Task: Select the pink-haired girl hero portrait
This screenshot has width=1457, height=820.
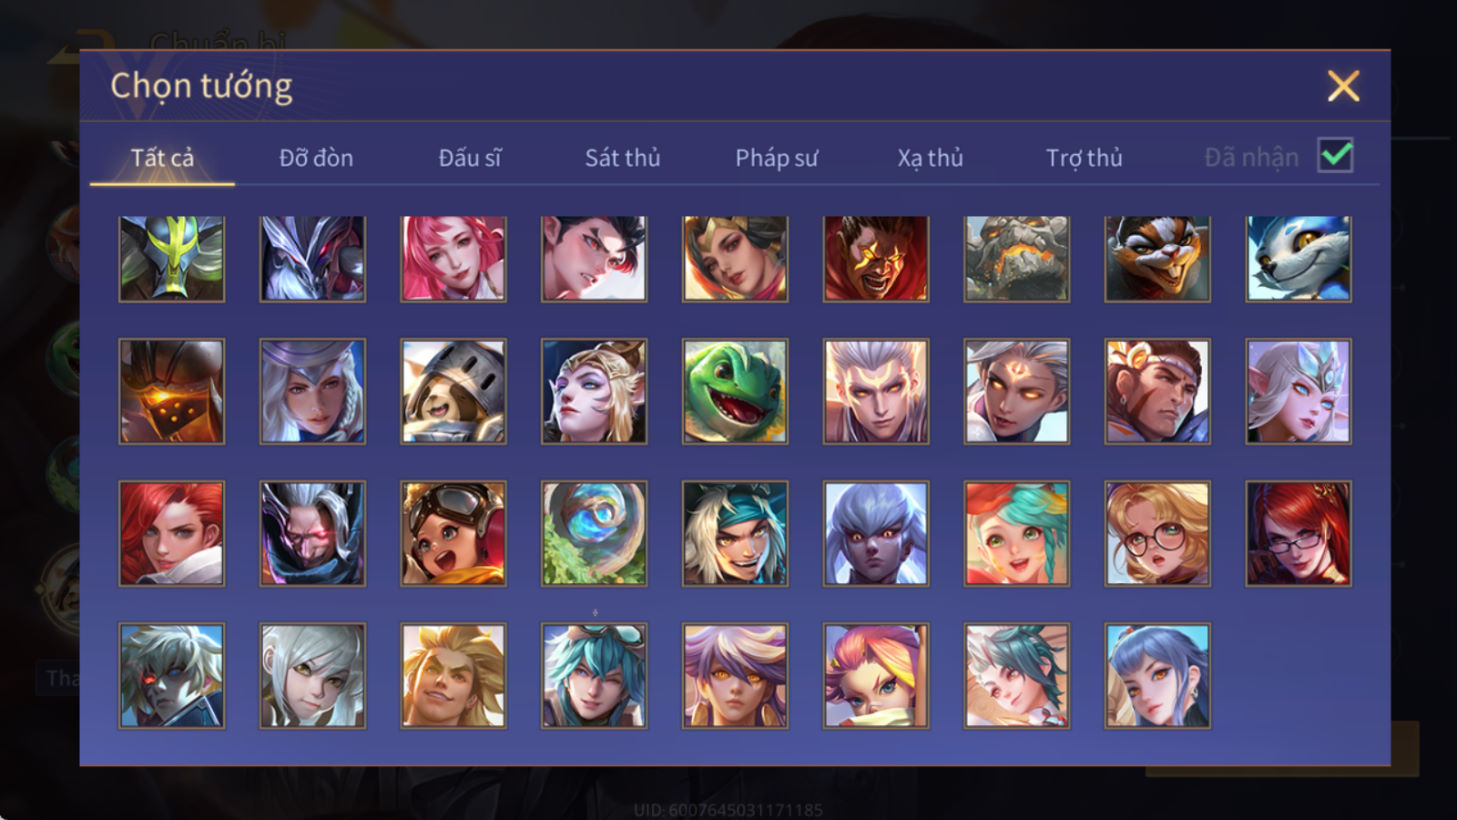Action: tap(453, 258)
